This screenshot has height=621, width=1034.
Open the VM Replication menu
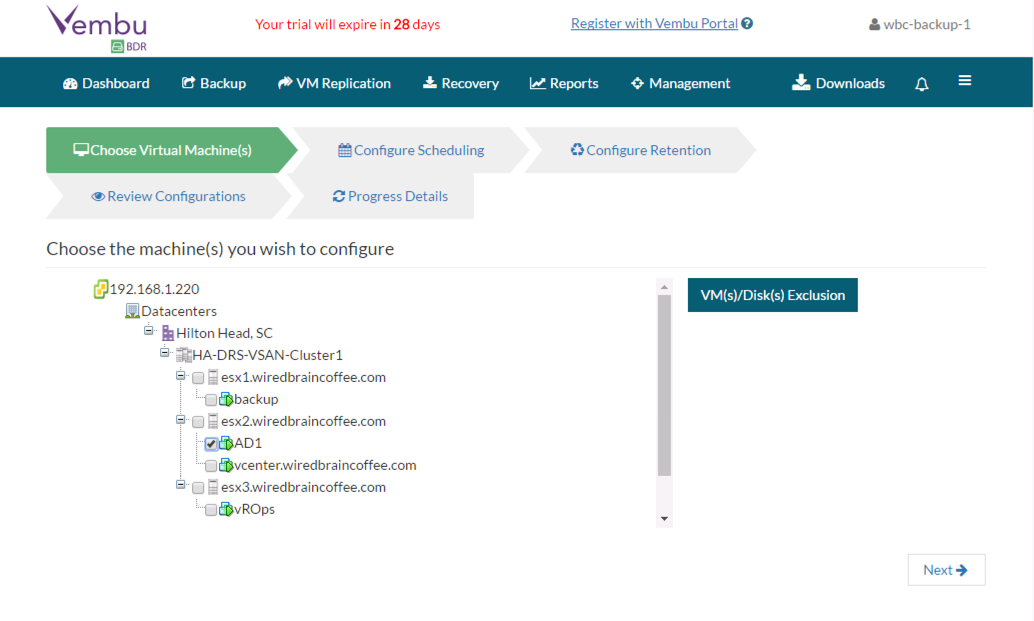click(x=334, y=83)
